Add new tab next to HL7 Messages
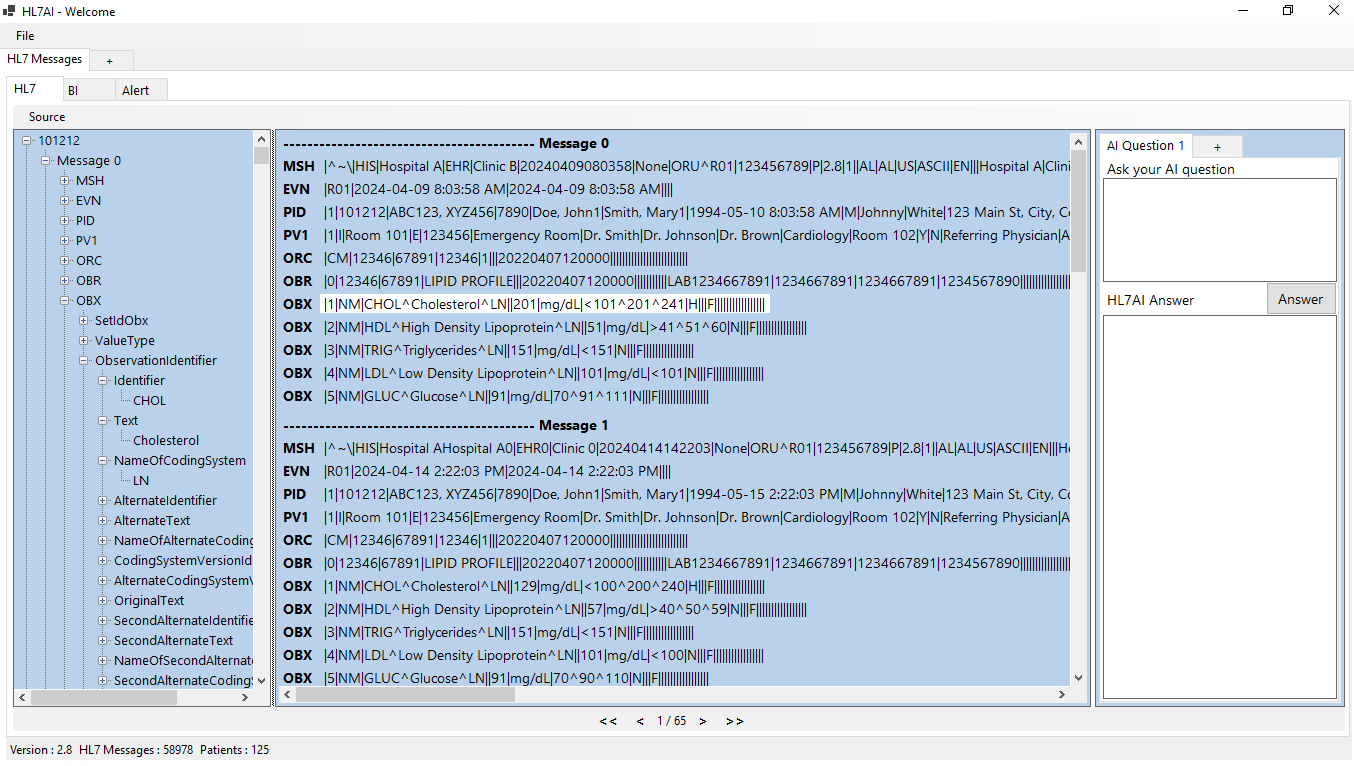This screenshot has height=766, width=1354. pos(110,60)
